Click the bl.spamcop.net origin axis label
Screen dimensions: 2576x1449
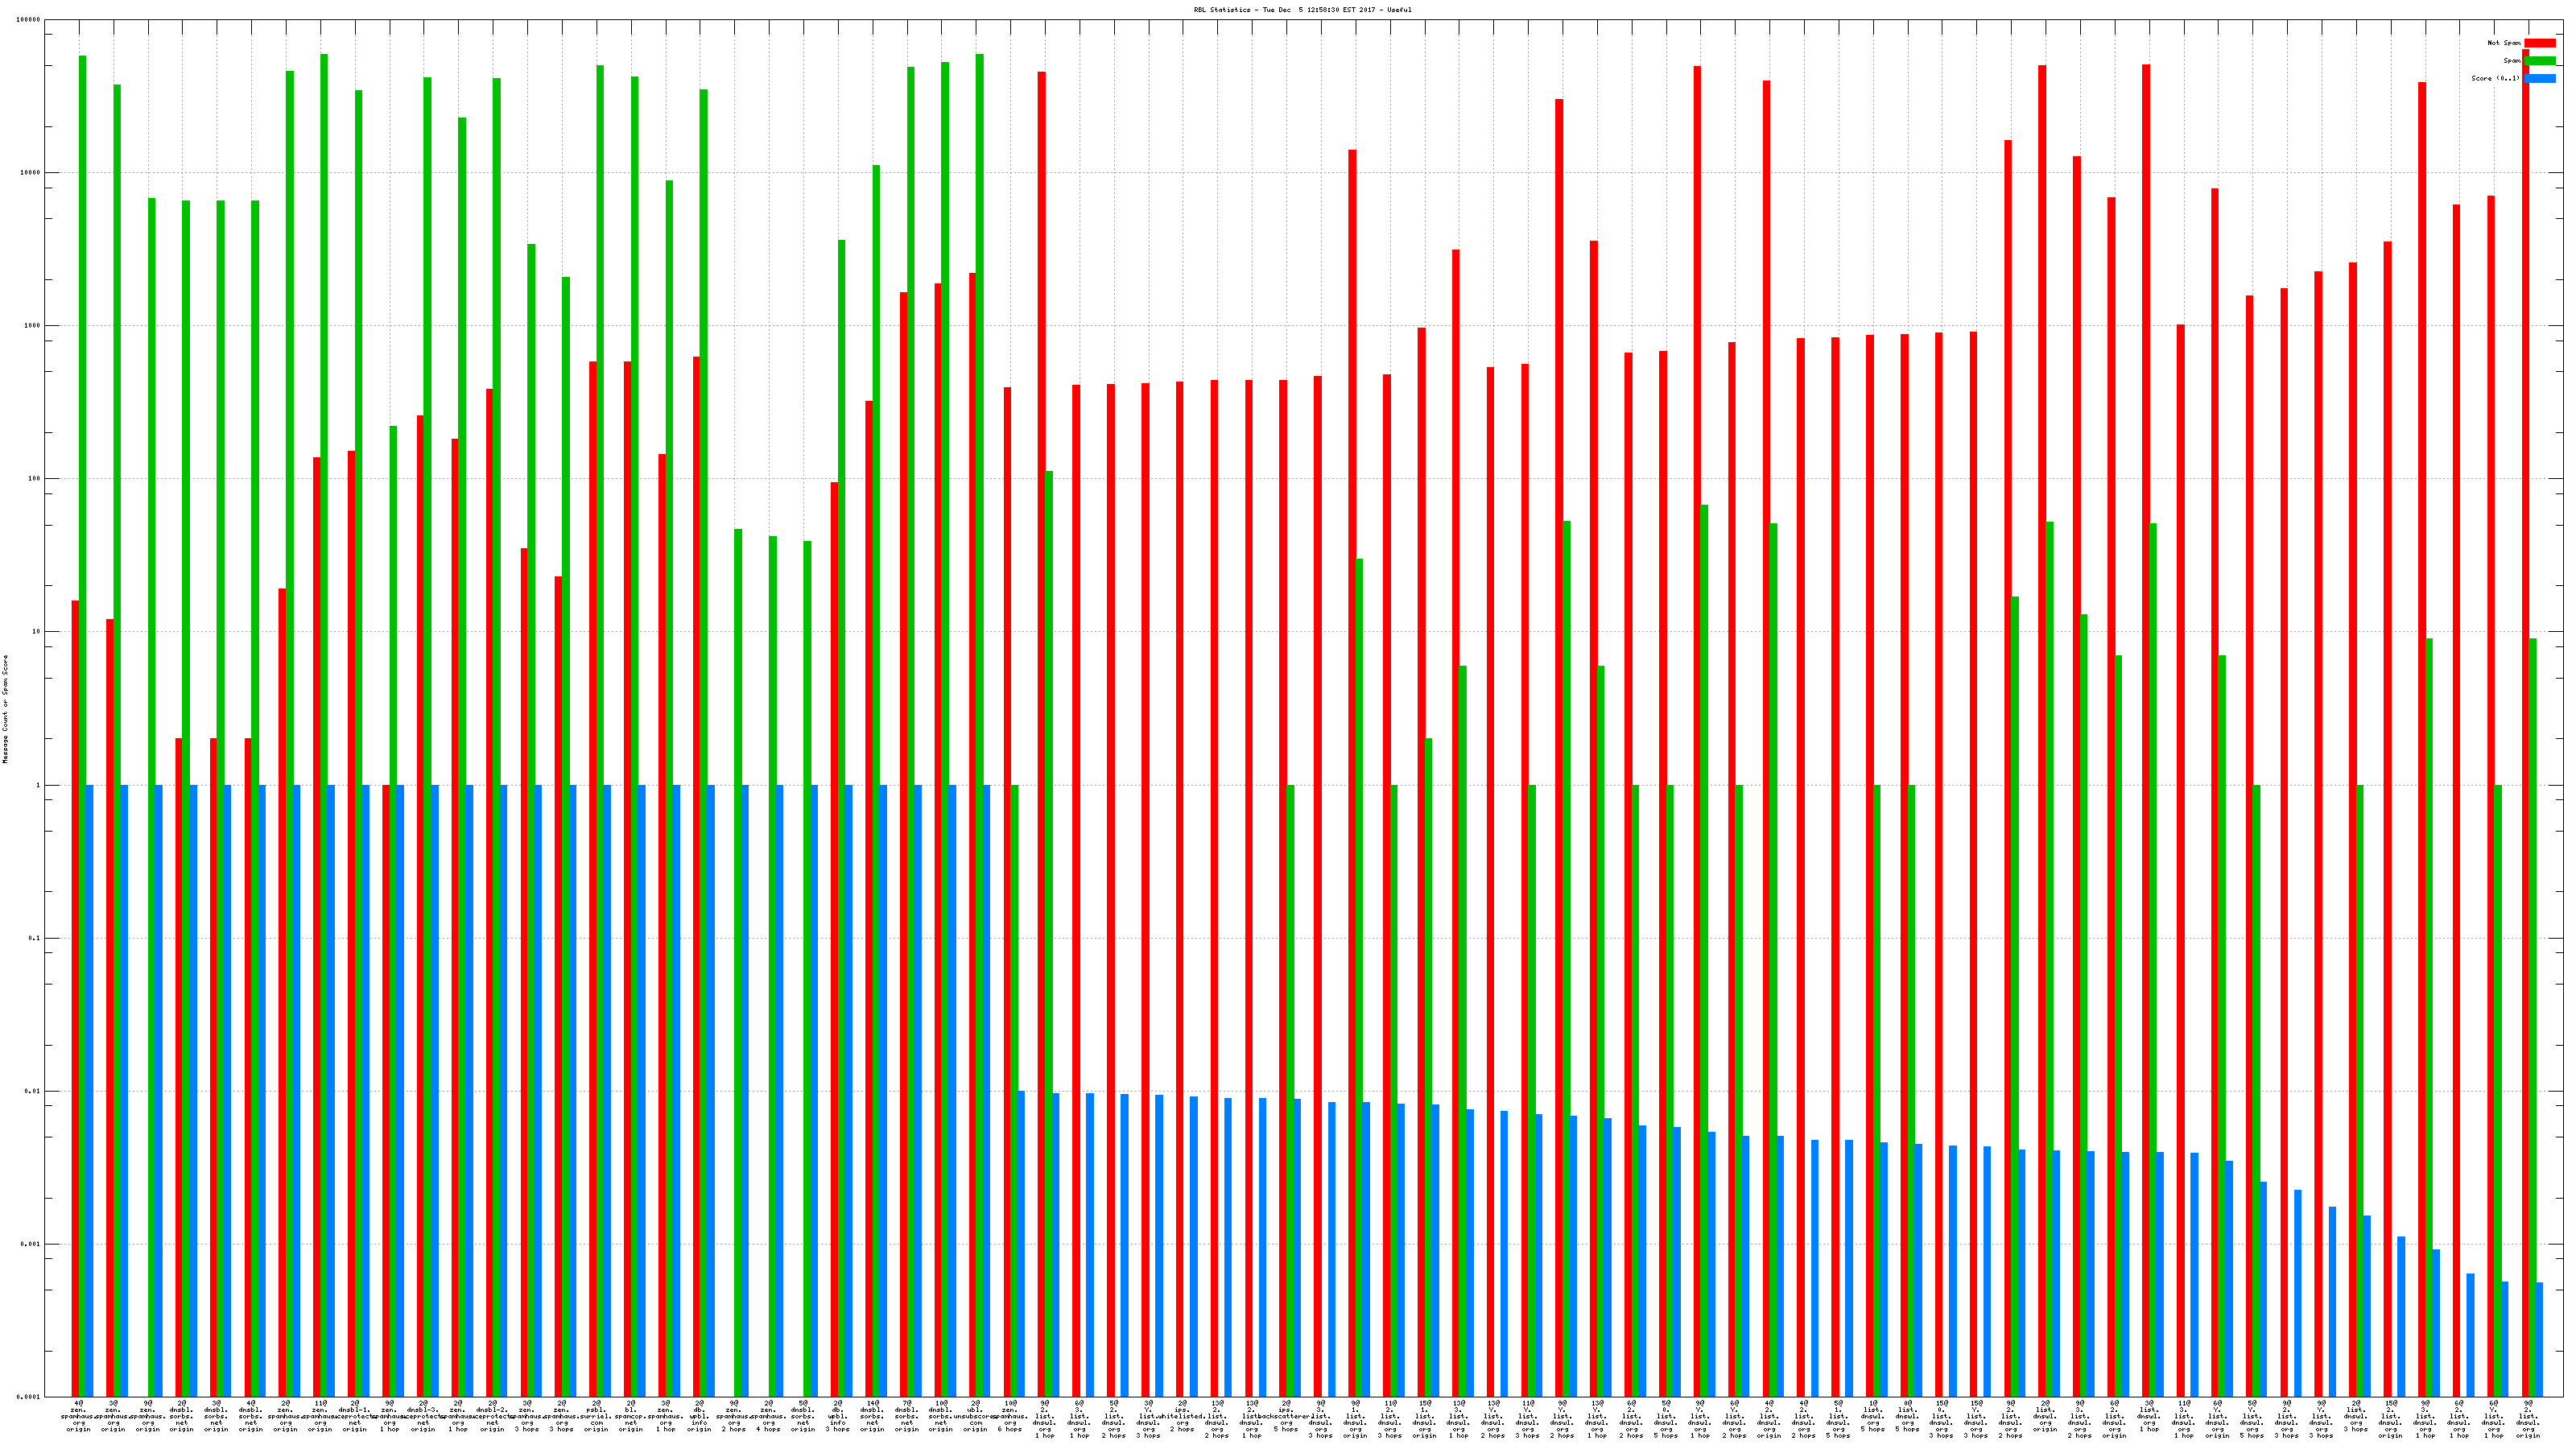(x=631, y=1416)
